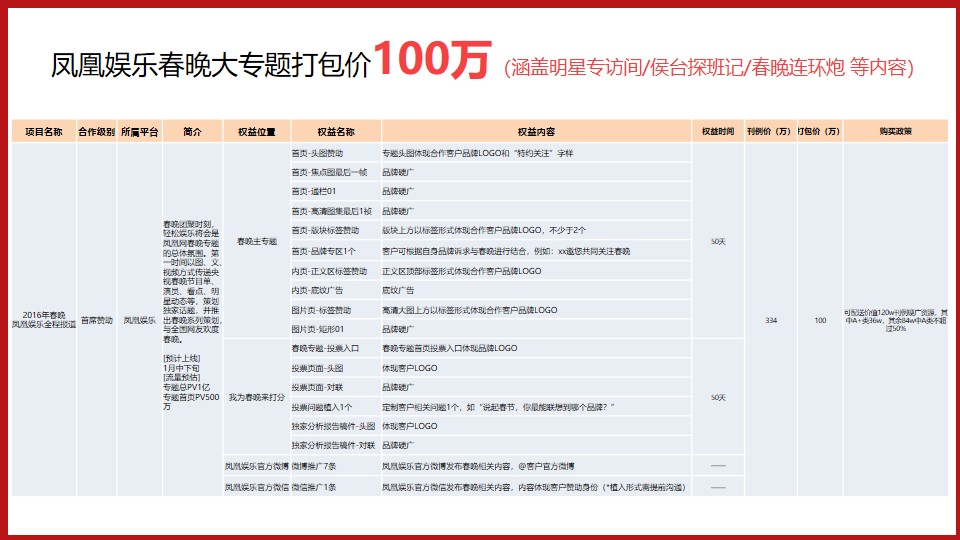Click the 项目名称 column header

43,132
